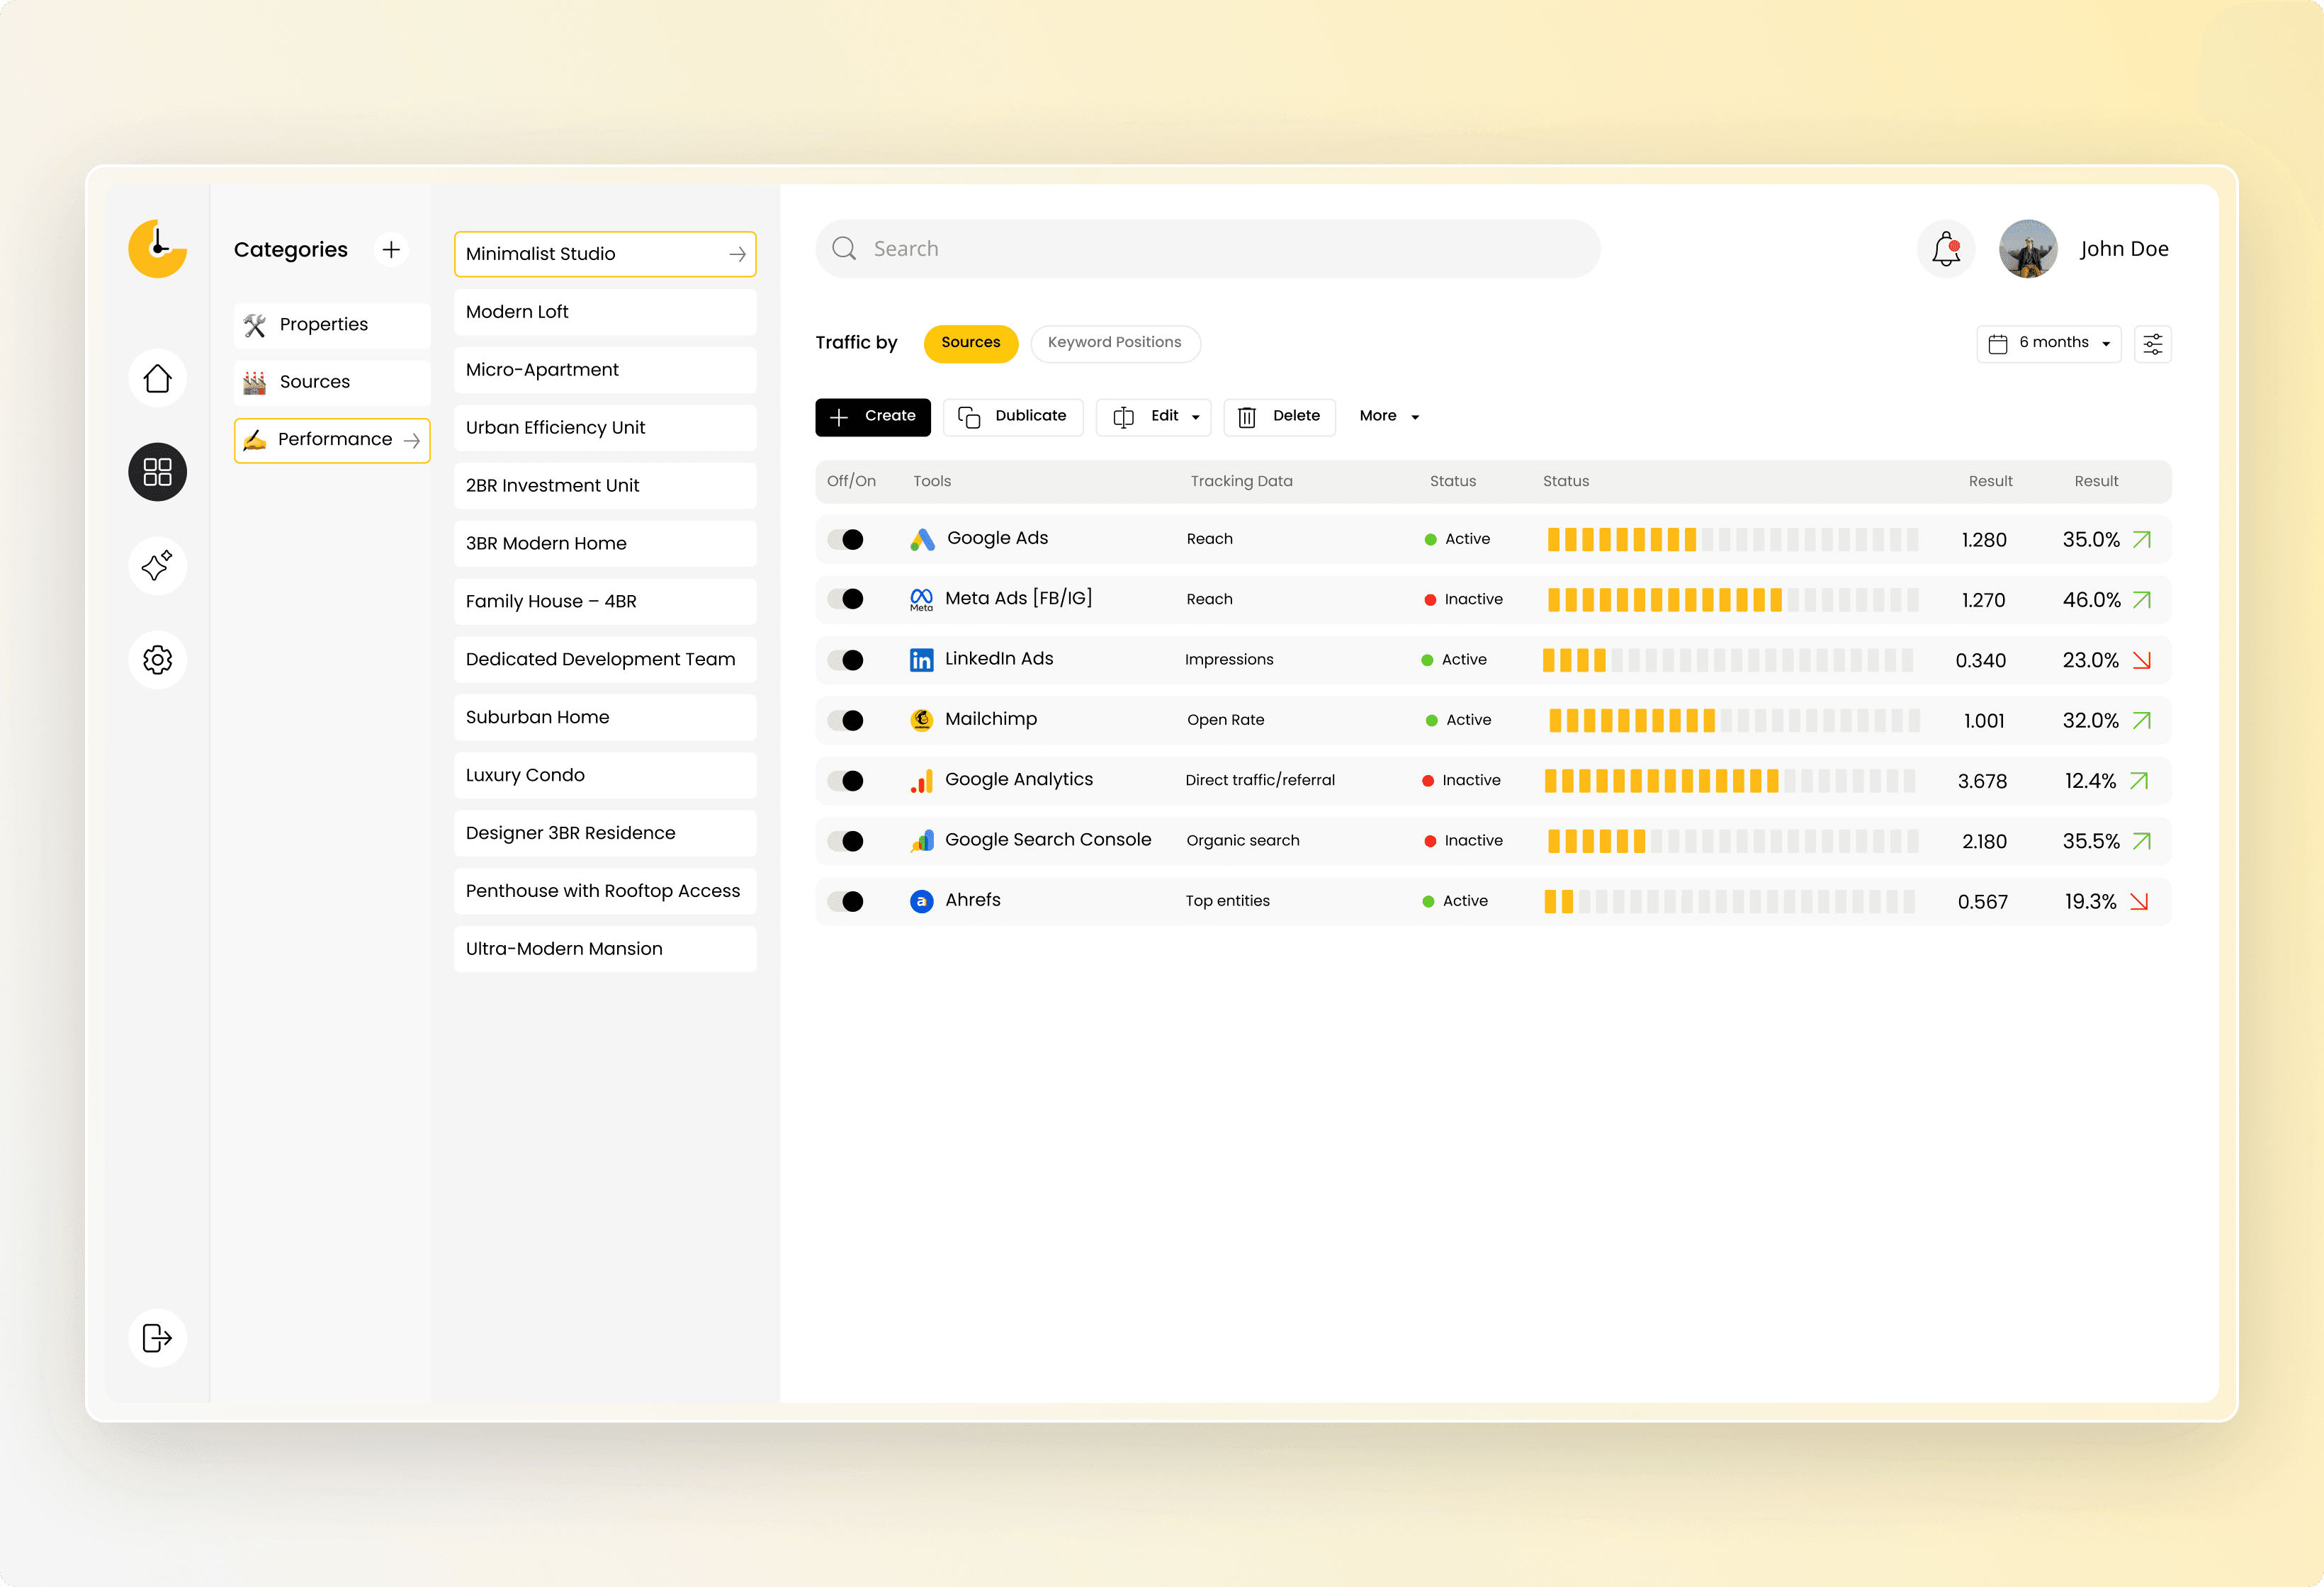
Task: Open the Settings gear in sidebar
Action: (157, 660)
